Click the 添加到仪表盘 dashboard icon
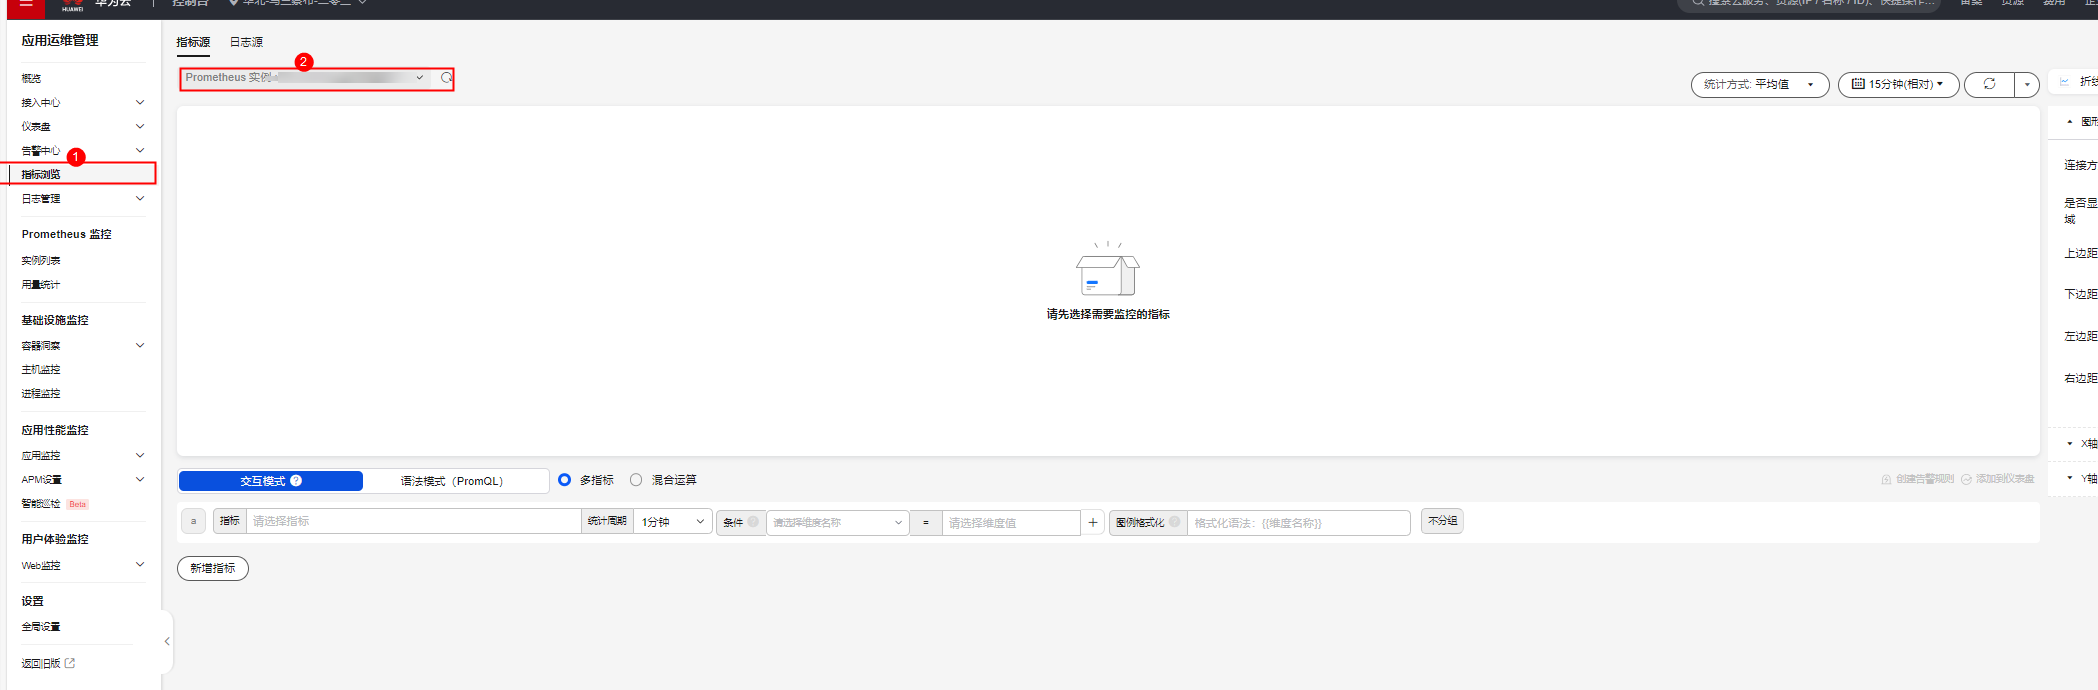This screenshot has width=2098, height=690. 1966,480
